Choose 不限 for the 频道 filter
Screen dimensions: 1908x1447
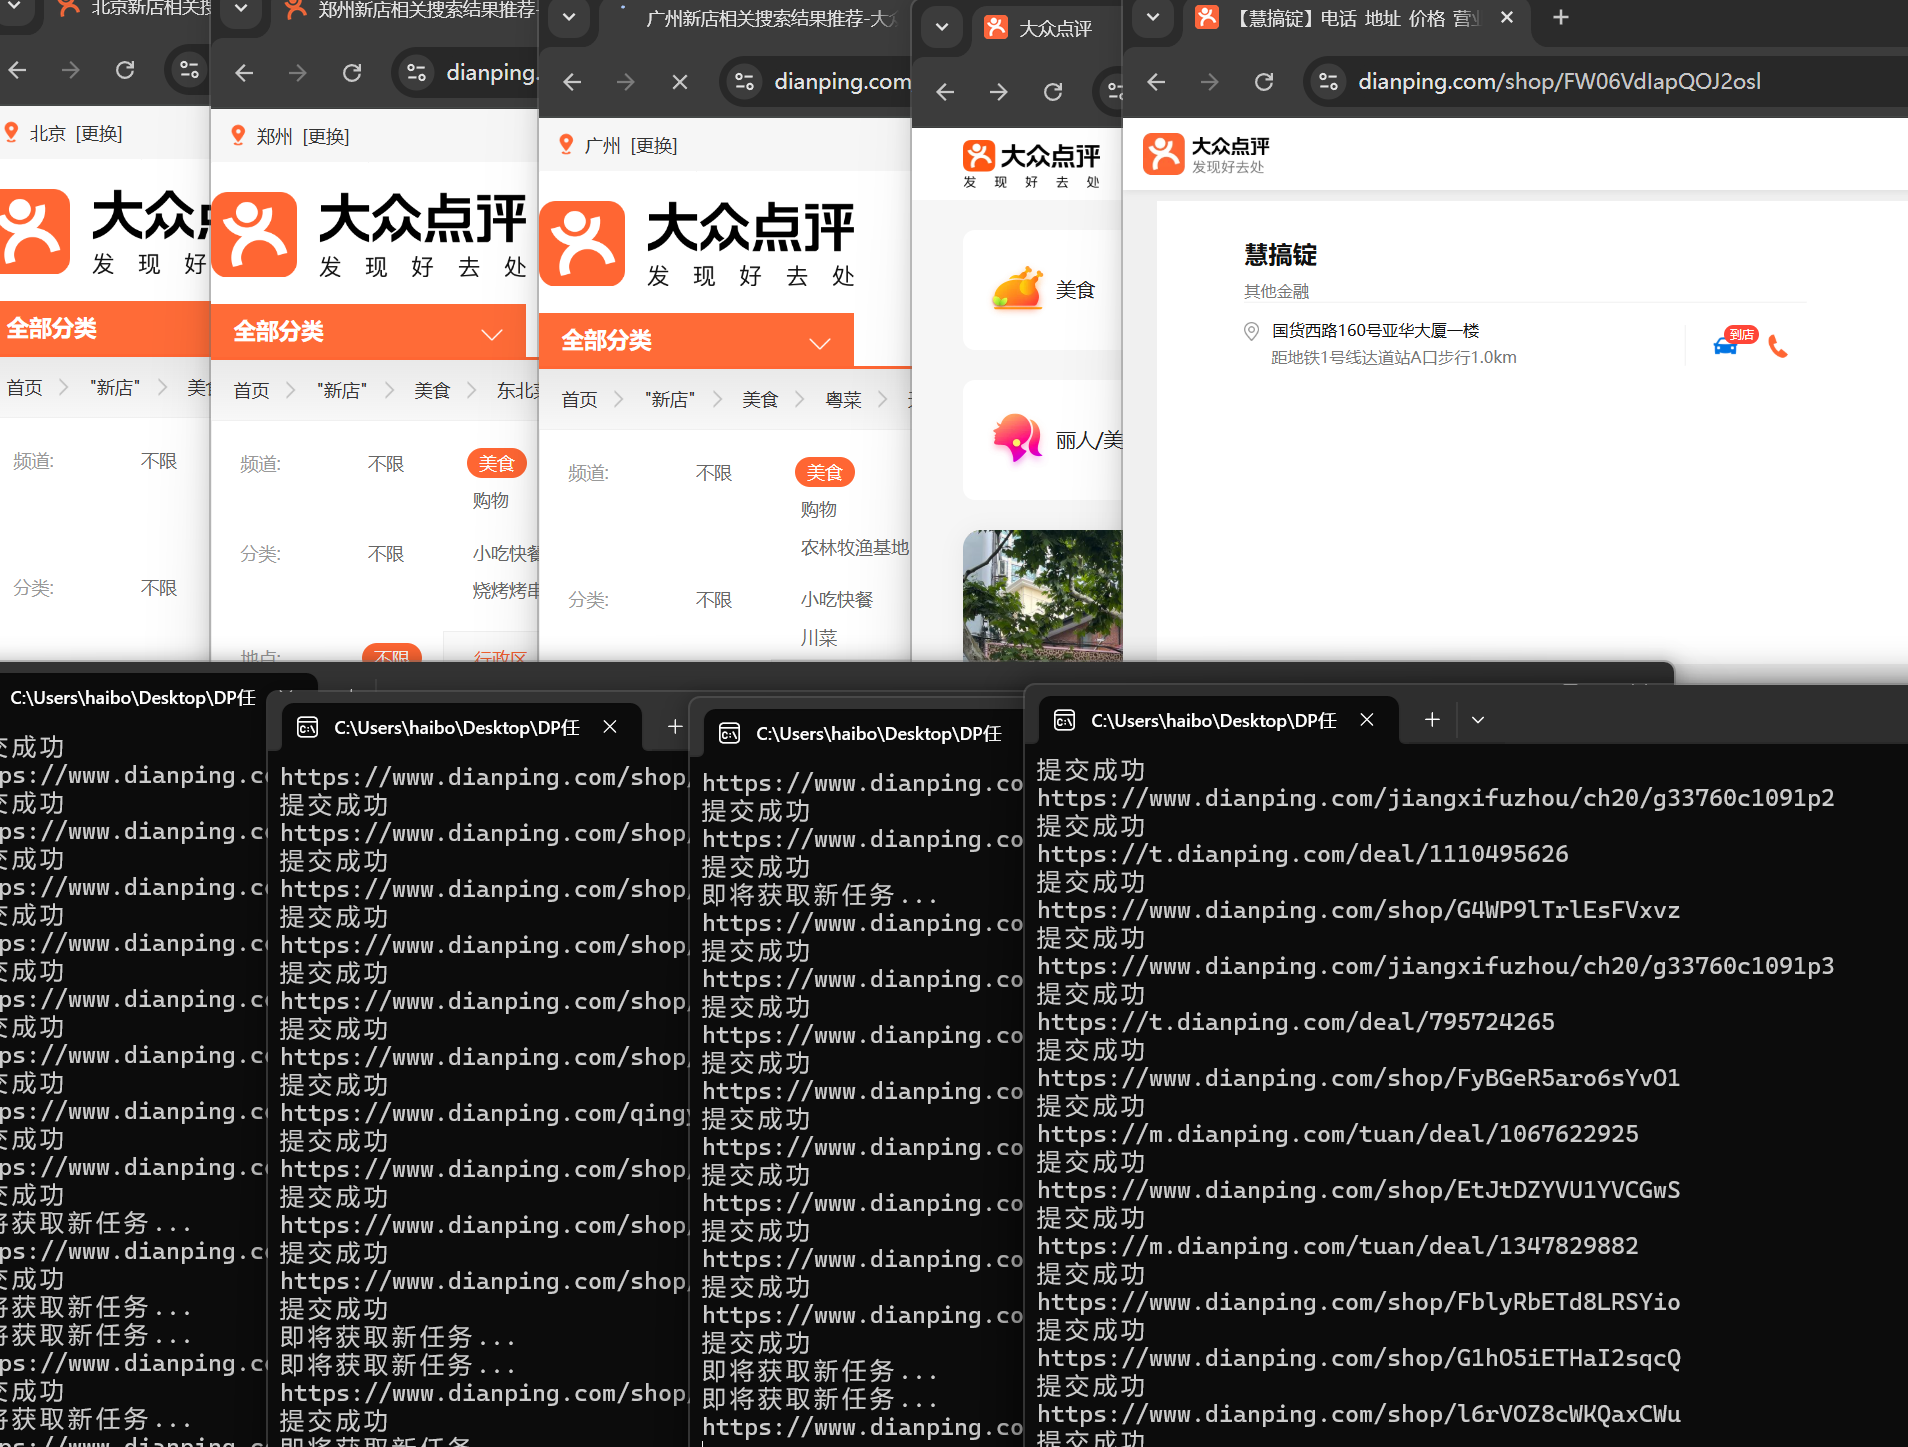[713, 472]
